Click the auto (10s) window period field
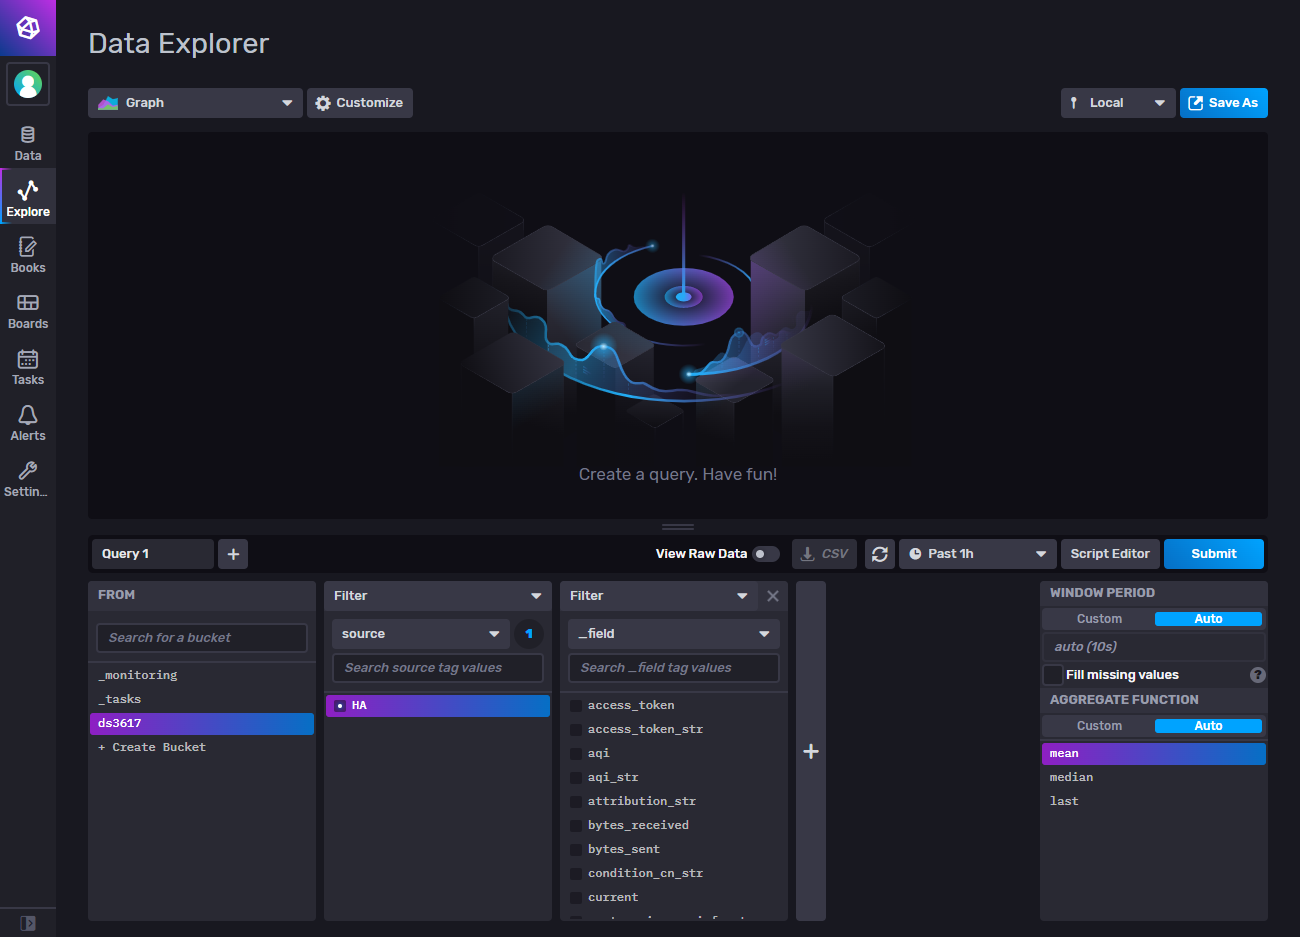The image size is (1300, 937). pos(1154,647)
